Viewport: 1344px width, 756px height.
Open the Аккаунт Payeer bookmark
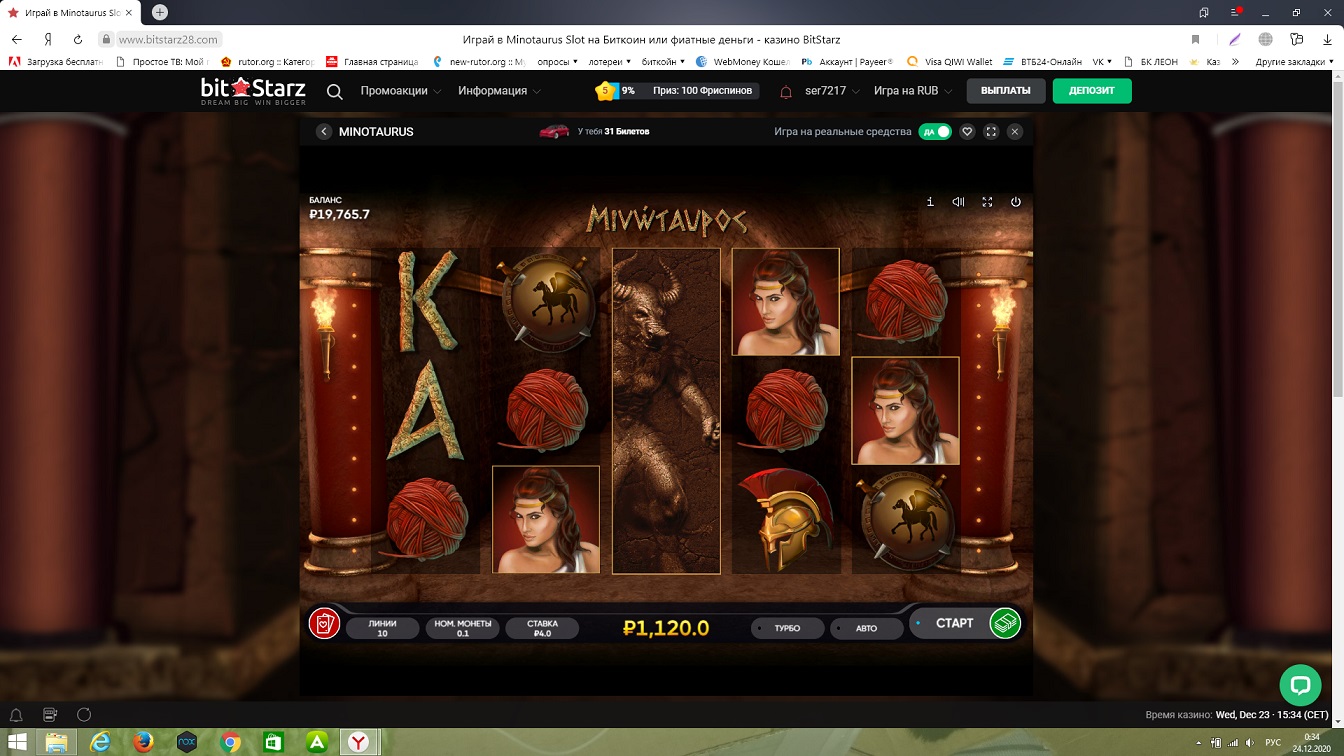(847, 62)
